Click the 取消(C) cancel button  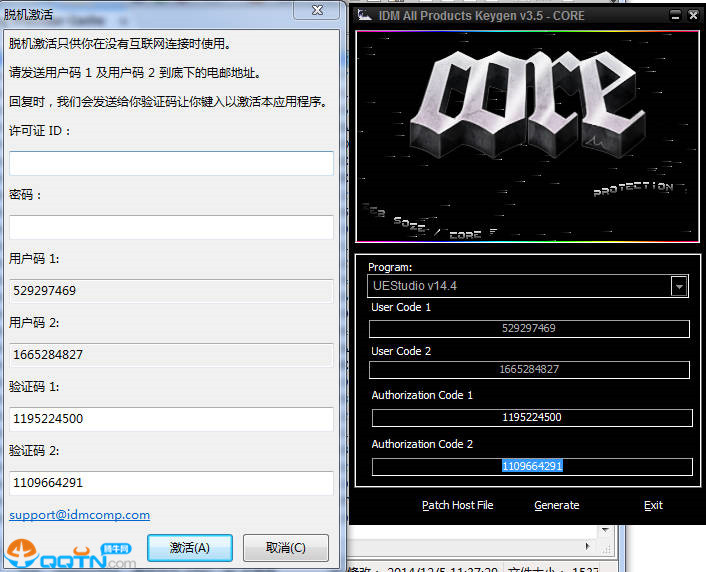coord(284,548)
